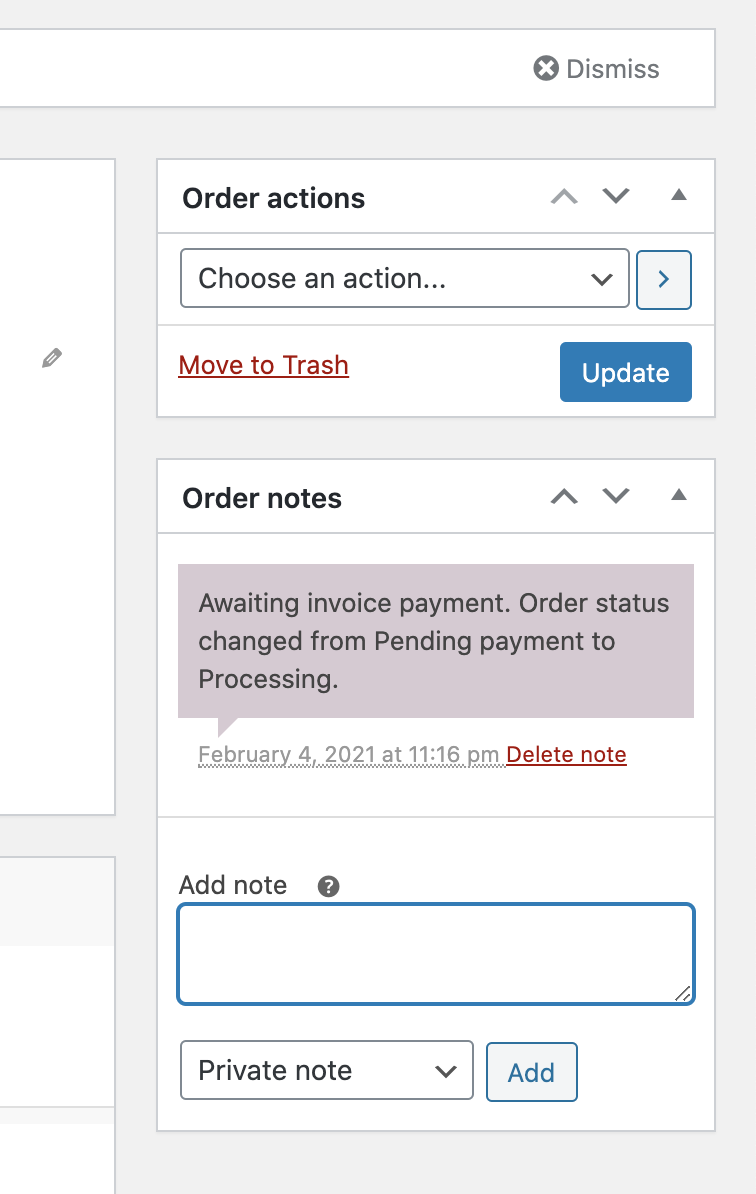Click the Delete note link
The width and height of the screenshot is (756, 1194).
click(x=566, y=755)
